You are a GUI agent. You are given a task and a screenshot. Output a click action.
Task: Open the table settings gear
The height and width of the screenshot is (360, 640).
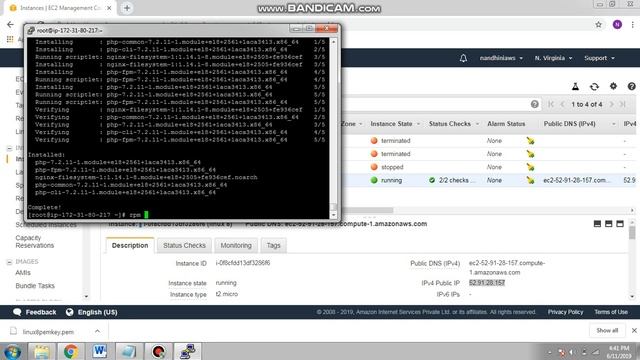[613, 86]
